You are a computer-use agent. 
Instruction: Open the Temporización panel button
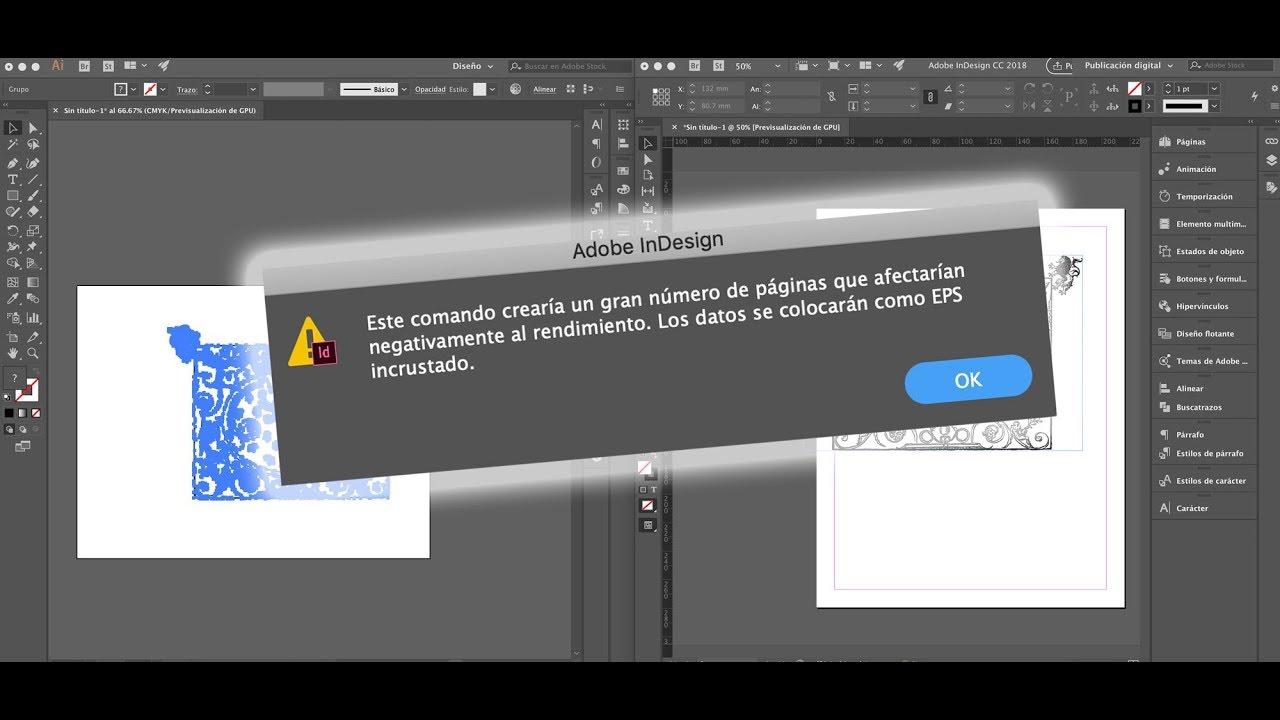click(1204, 196)
